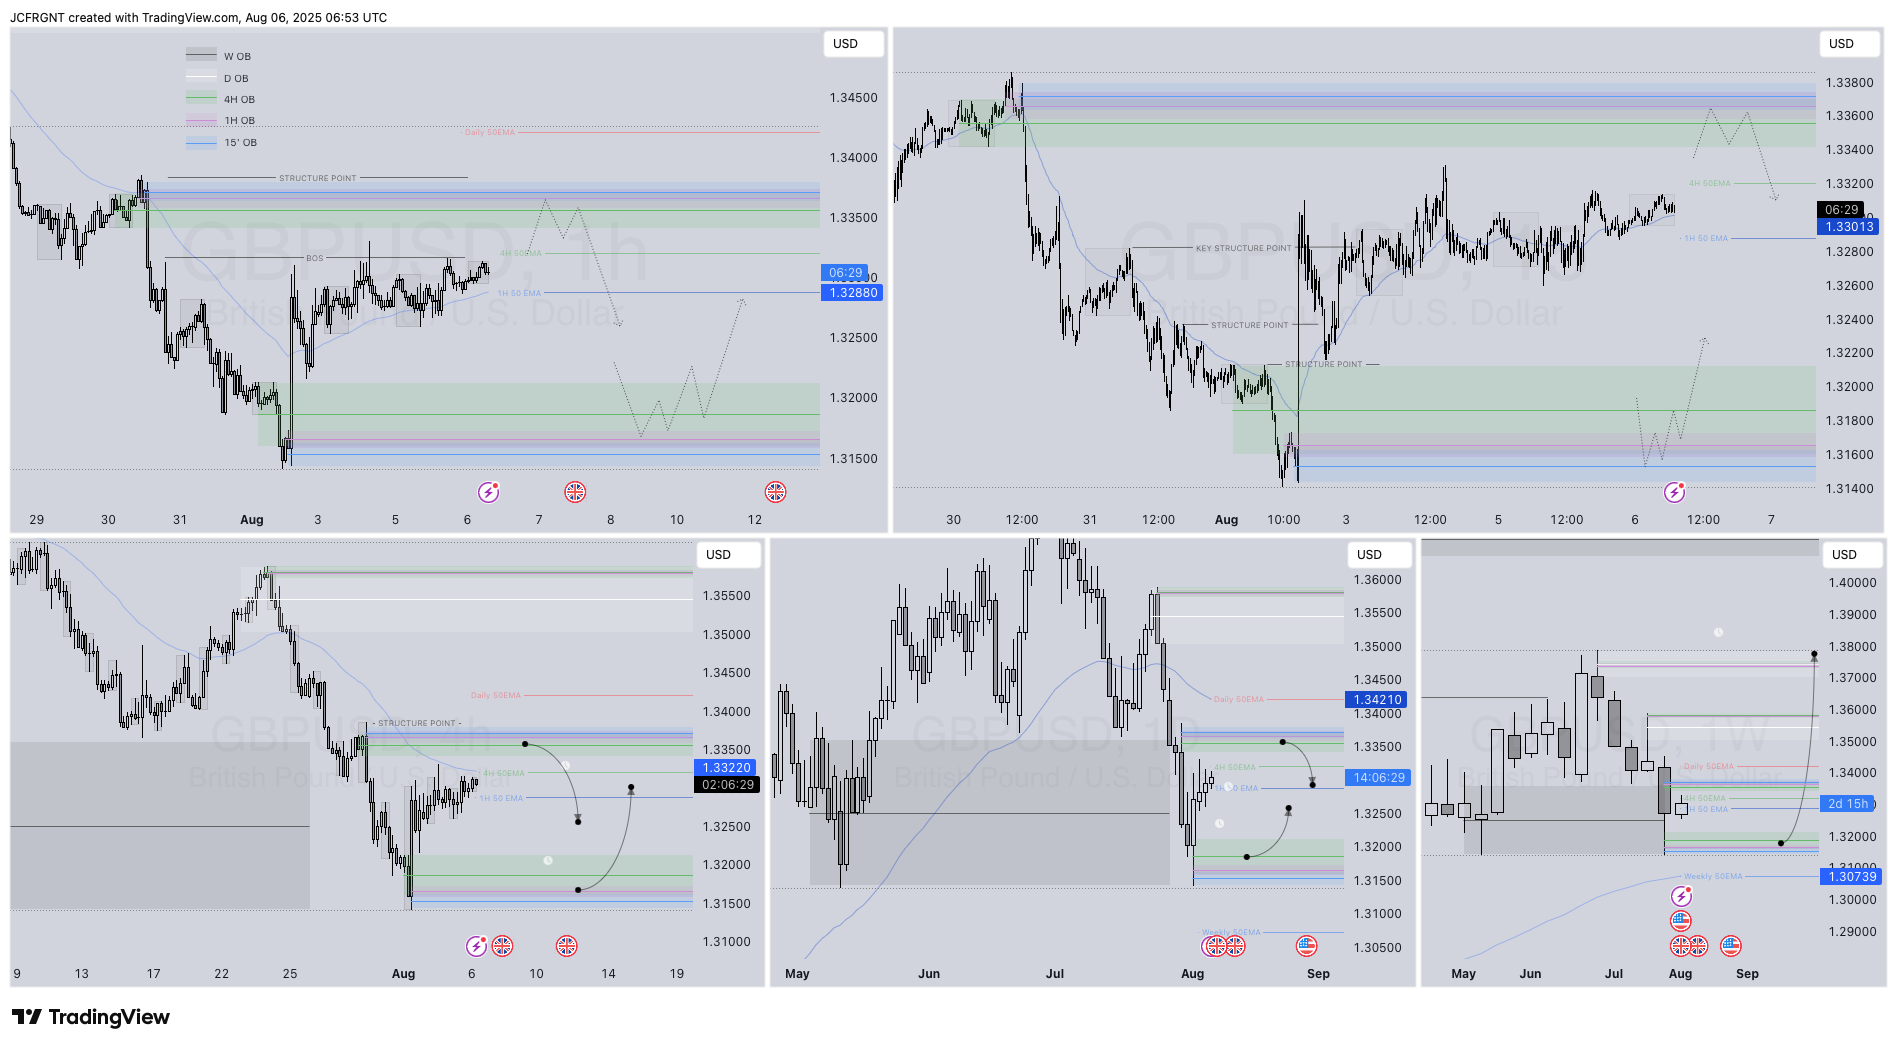Click the W OB legend swatch
This screenshot has height=1047, width=1897.
coord(201,55)
